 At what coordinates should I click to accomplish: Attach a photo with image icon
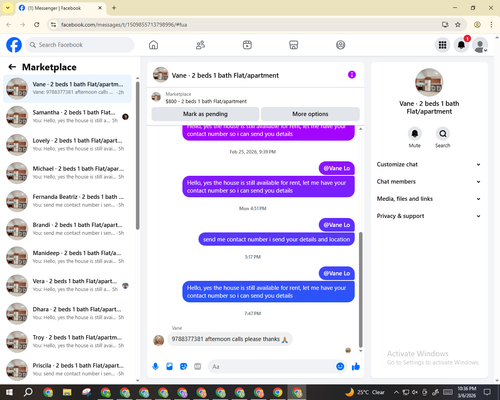tap(169, 367)
